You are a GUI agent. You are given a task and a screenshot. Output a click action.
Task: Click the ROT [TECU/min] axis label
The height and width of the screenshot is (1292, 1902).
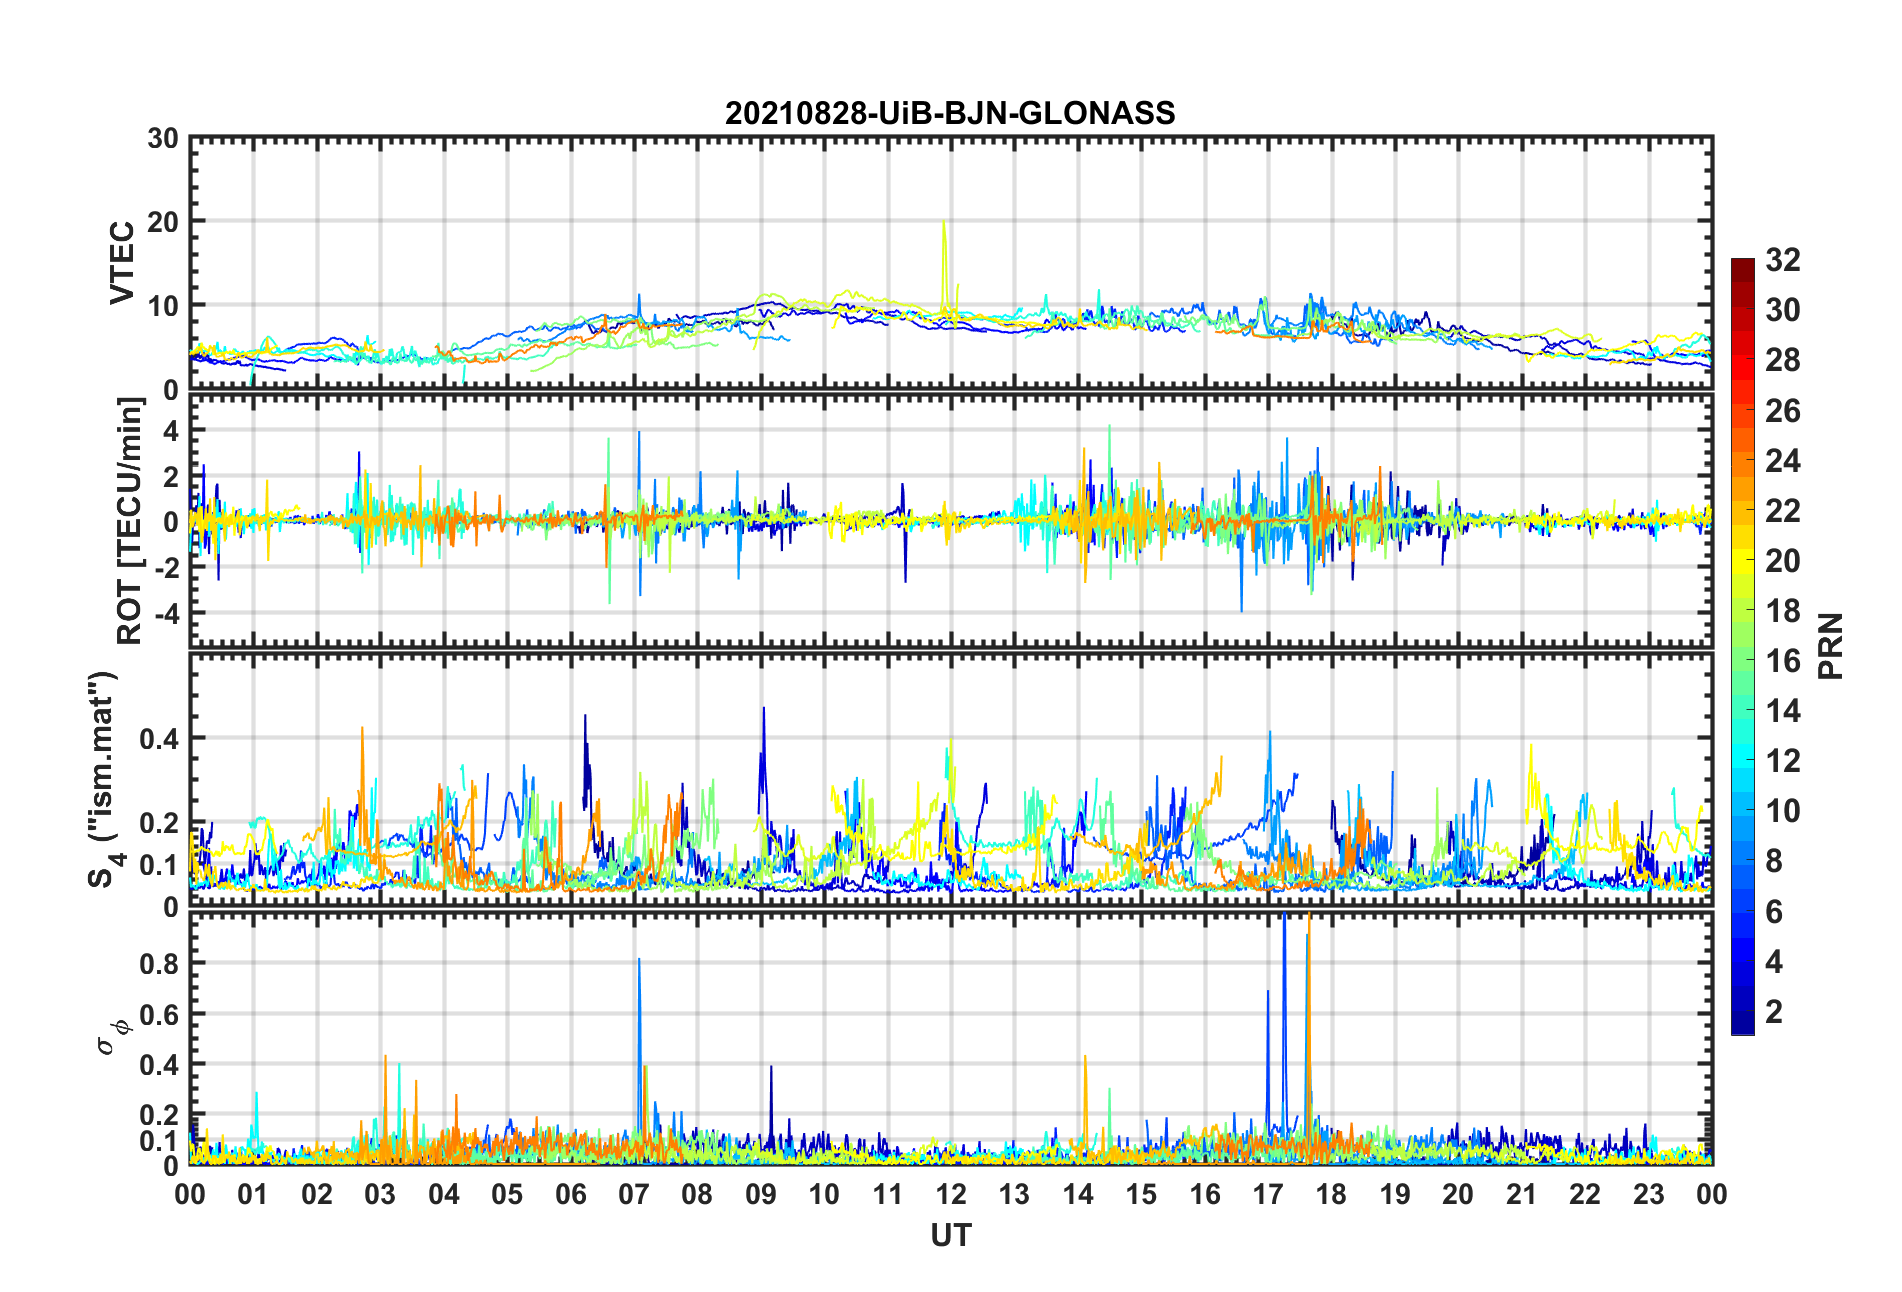pos(130,521)
